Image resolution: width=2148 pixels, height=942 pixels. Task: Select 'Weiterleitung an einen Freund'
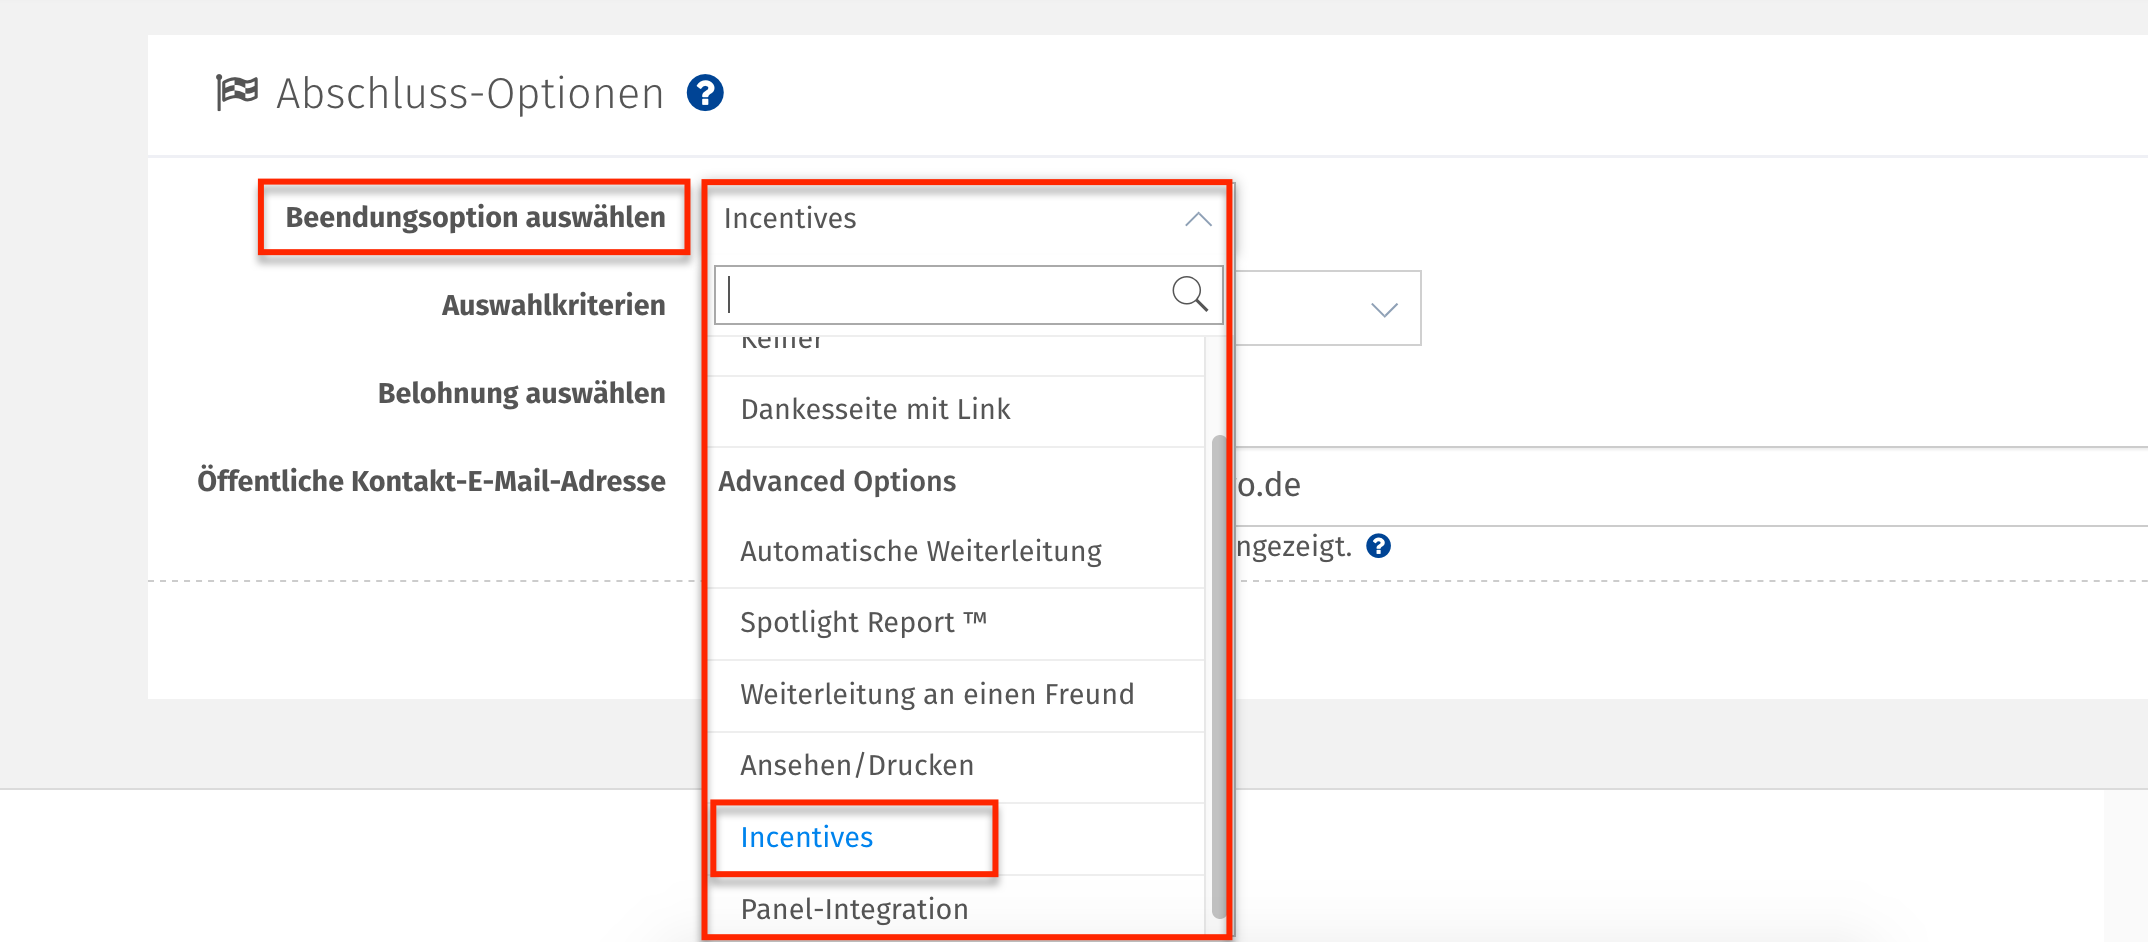pos(937,695)
